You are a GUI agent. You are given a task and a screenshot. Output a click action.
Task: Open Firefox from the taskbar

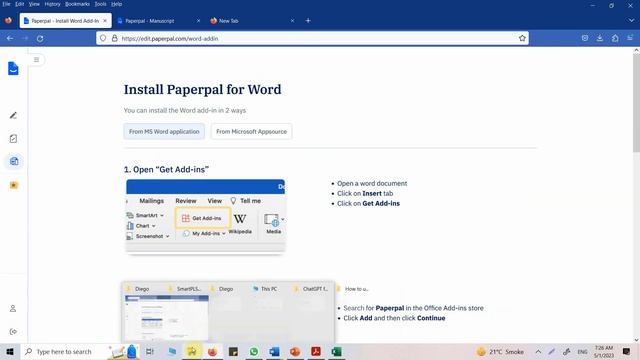click(212, 351)
